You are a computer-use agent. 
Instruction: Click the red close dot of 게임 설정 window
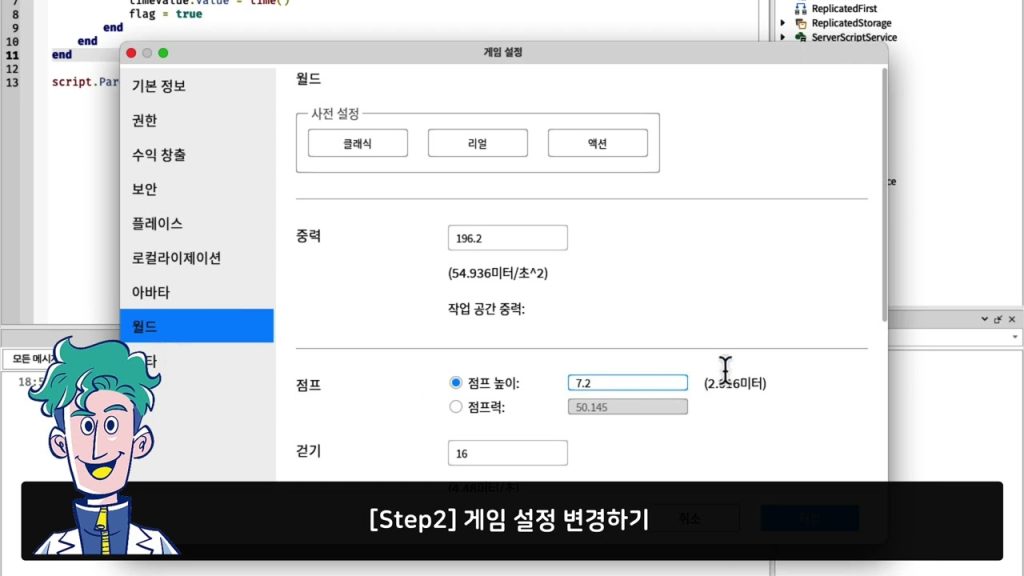tap(131, 53)
